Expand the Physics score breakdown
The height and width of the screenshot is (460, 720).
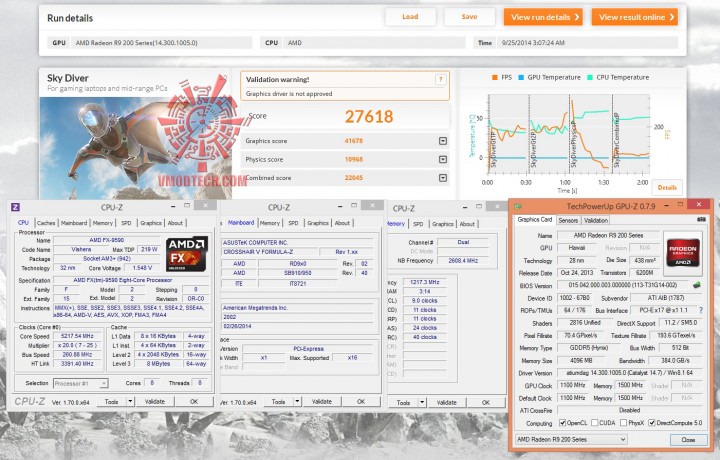pos(443,159)
